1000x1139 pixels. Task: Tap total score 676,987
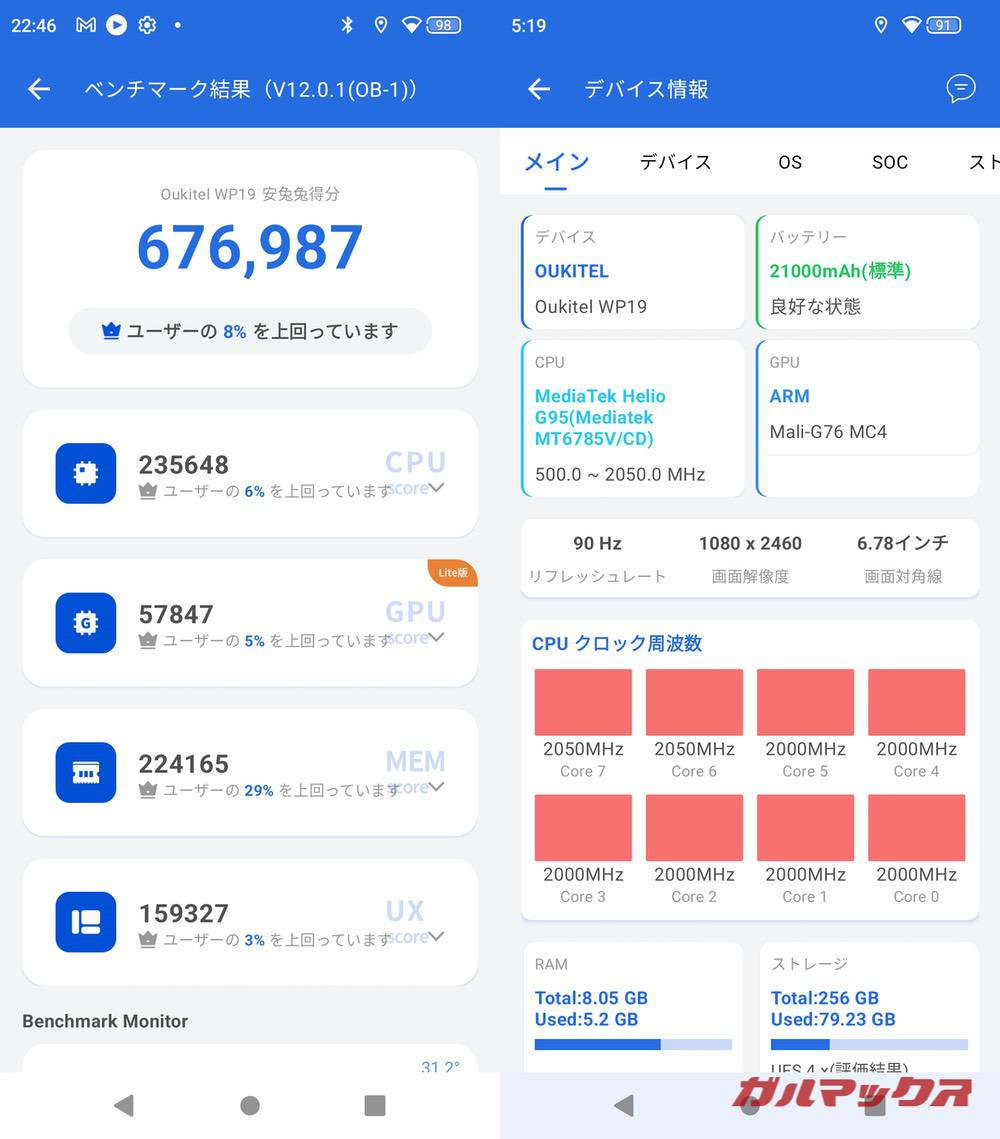click(x=250, y=248)
